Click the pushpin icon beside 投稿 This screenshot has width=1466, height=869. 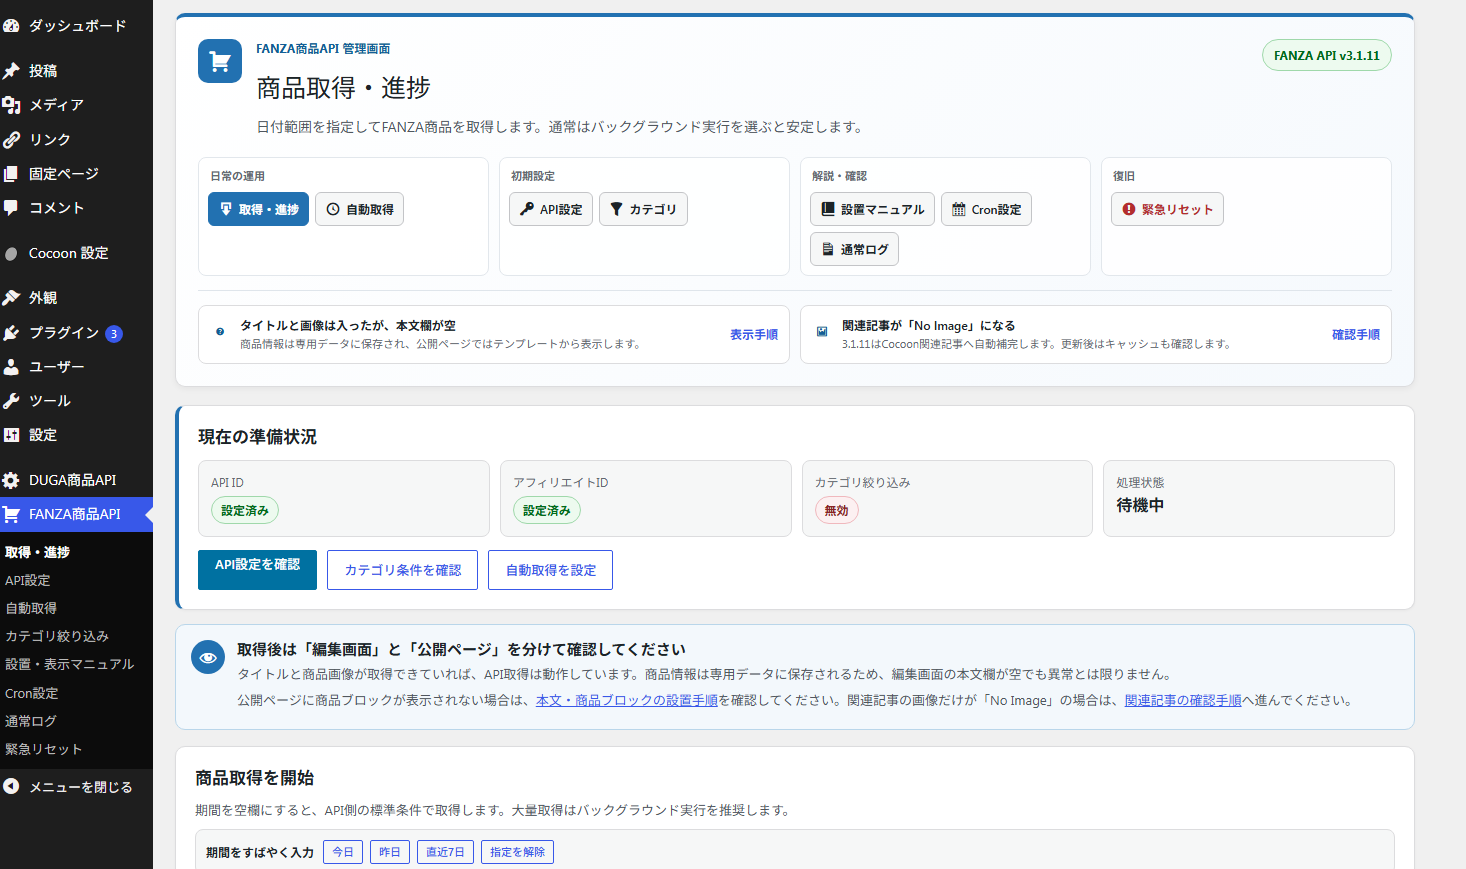pos(11,71)
